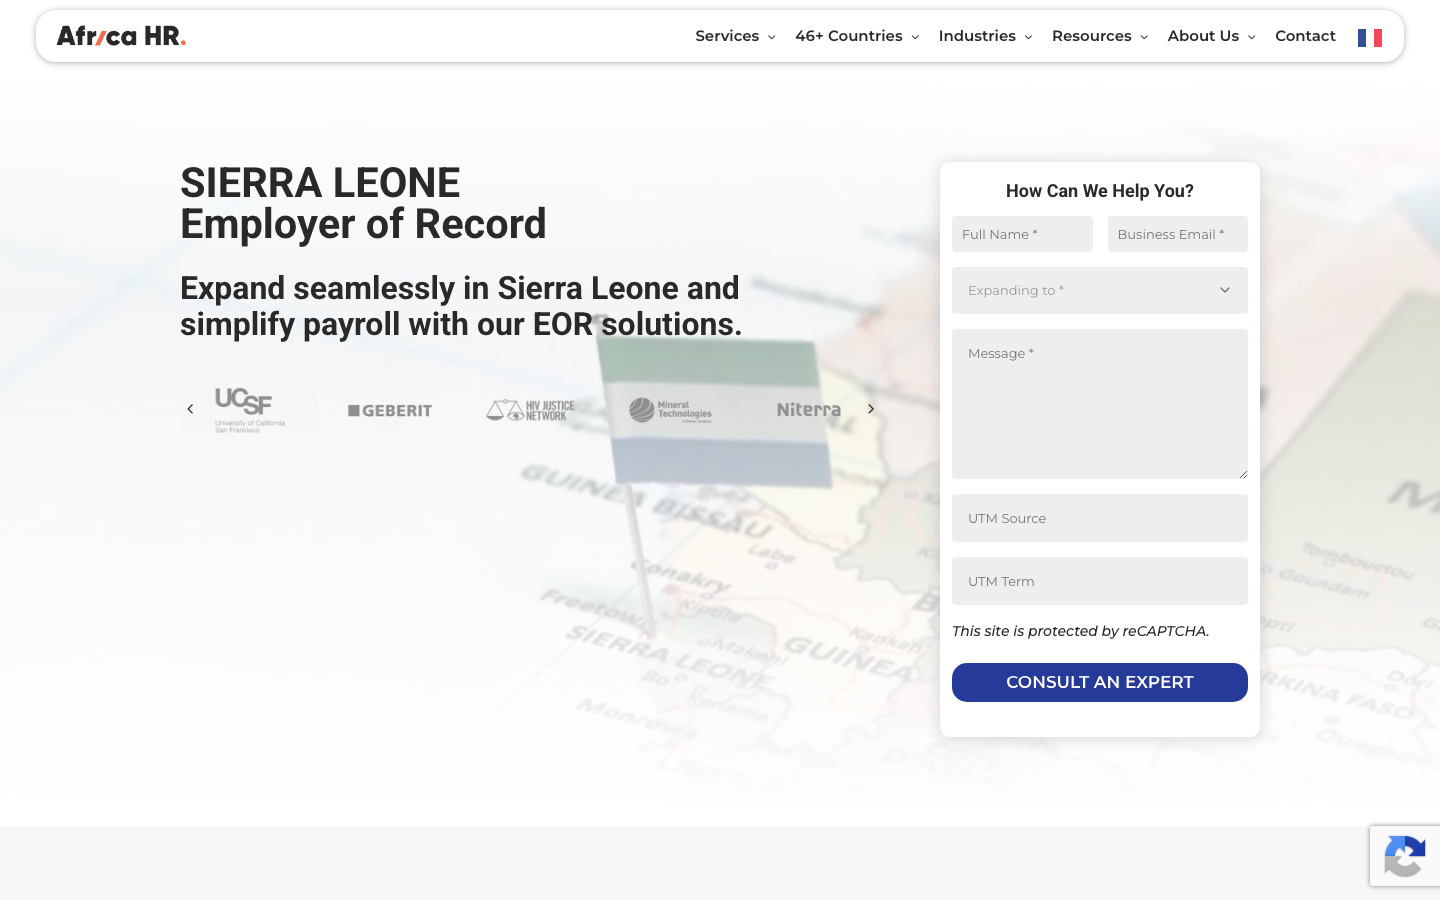Click the Mineral Technologies logo

(670, 410)
